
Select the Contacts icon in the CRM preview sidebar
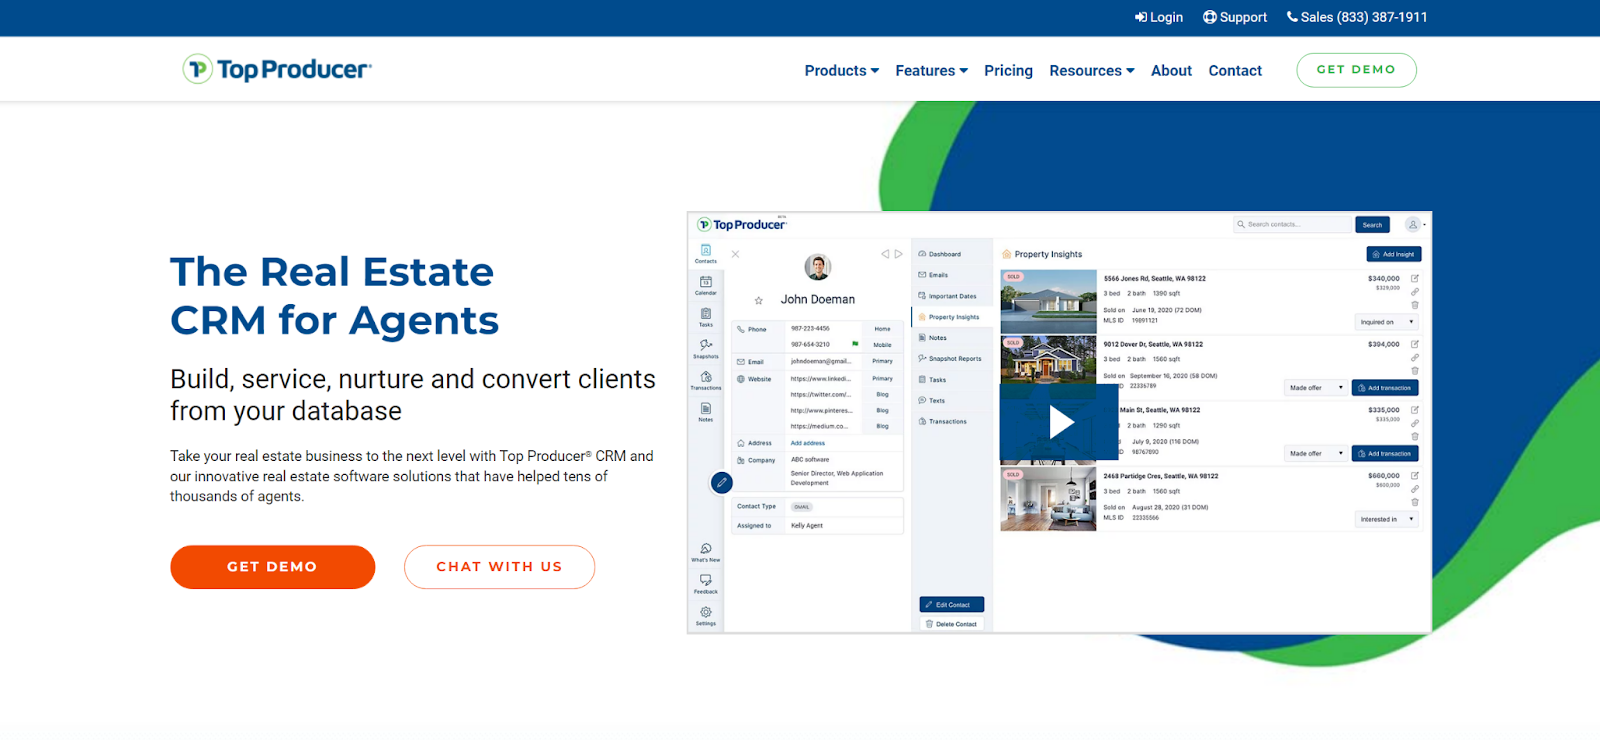pyautogui.click(x=706, y=253)
